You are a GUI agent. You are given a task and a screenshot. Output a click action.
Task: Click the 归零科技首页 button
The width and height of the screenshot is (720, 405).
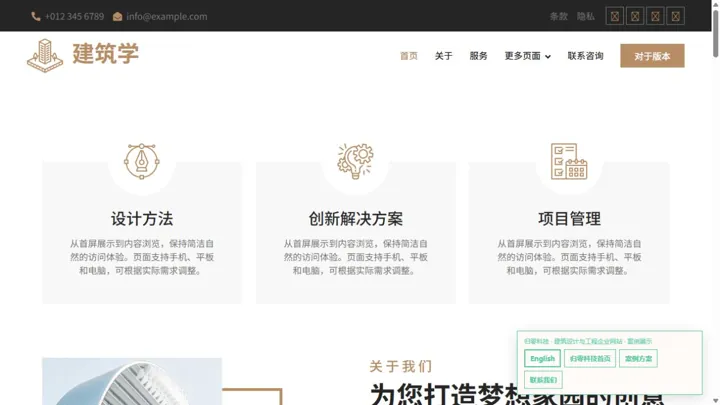[590, 359]
